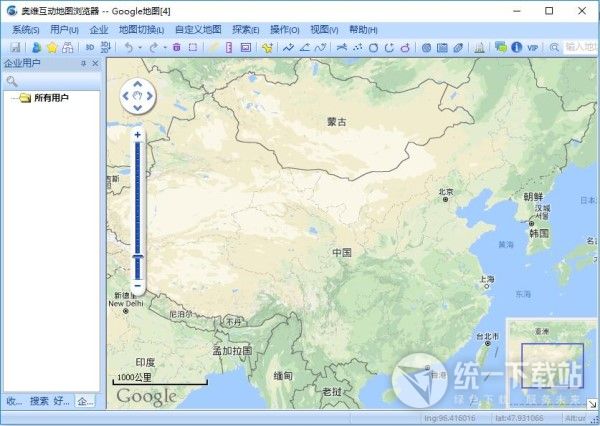Click the round globe grid icon
600x426 pixels.
tap(427, 47)
